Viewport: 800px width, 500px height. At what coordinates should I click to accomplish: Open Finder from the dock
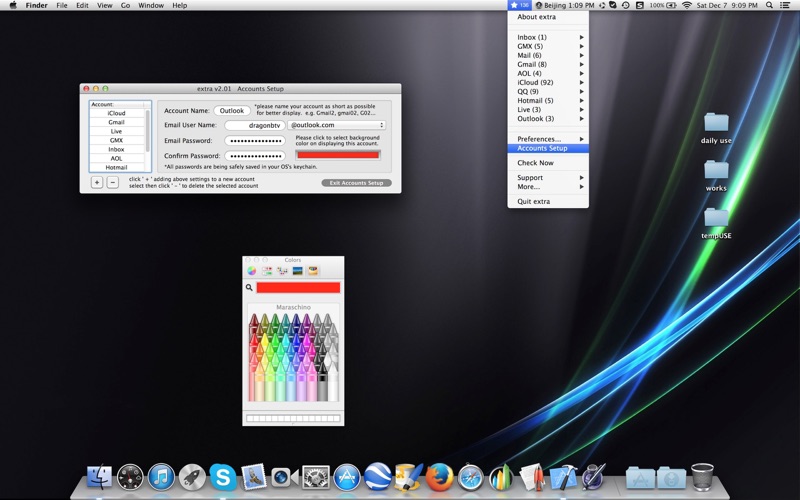[99, 478]
